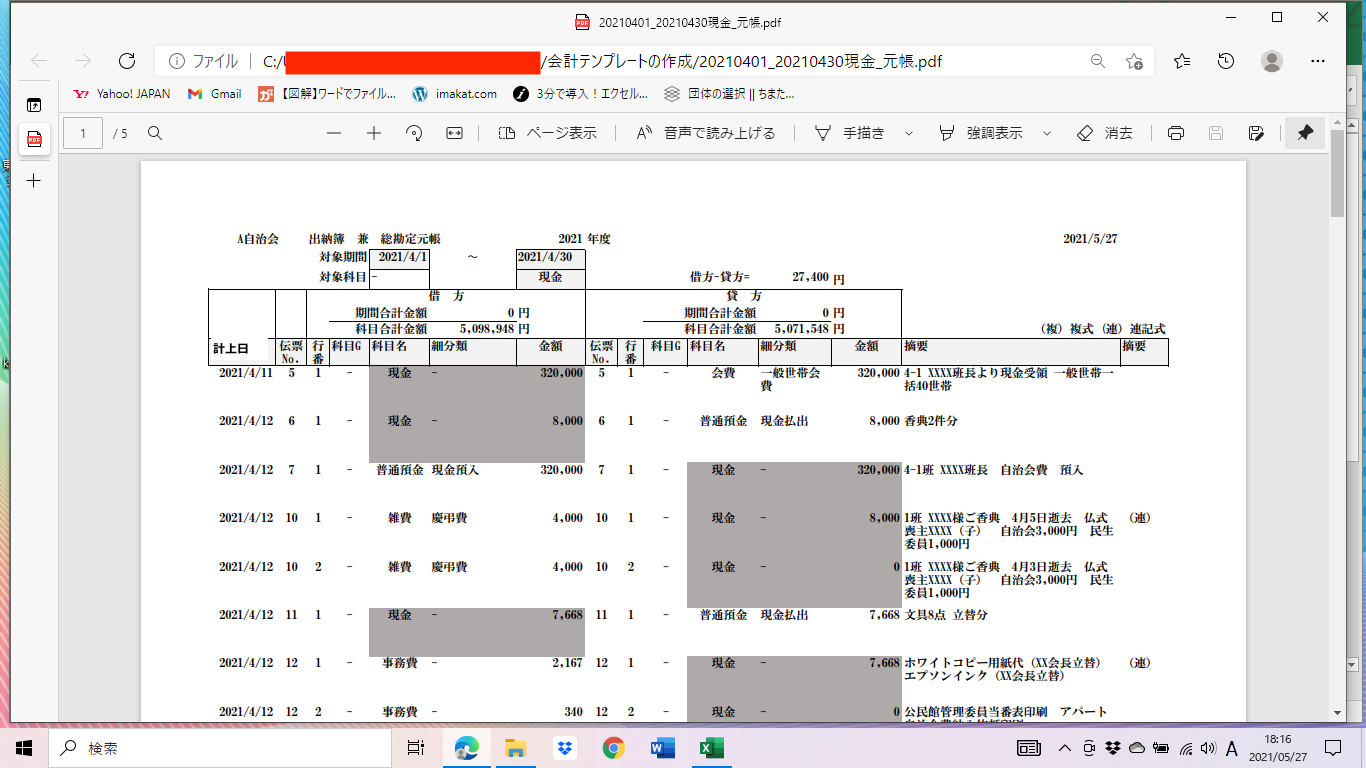
Task: Open the Yahoo! JAPAN bookmark
Action: tap(122, 94)
